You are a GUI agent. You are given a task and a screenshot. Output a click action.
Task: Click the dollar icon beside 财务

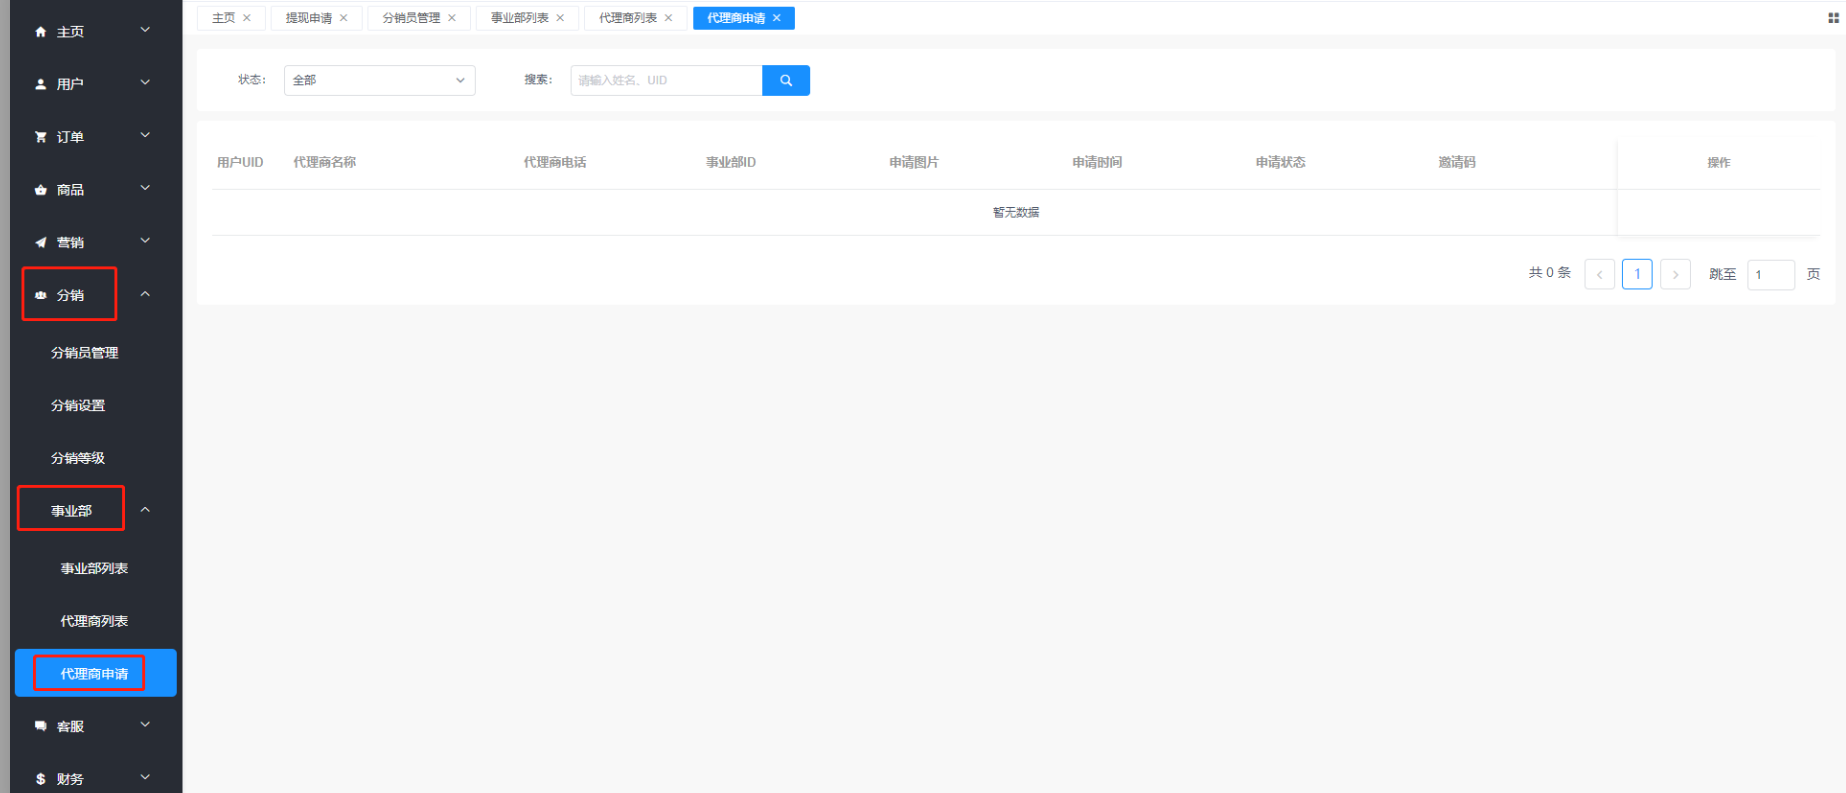tap(41, 779)
